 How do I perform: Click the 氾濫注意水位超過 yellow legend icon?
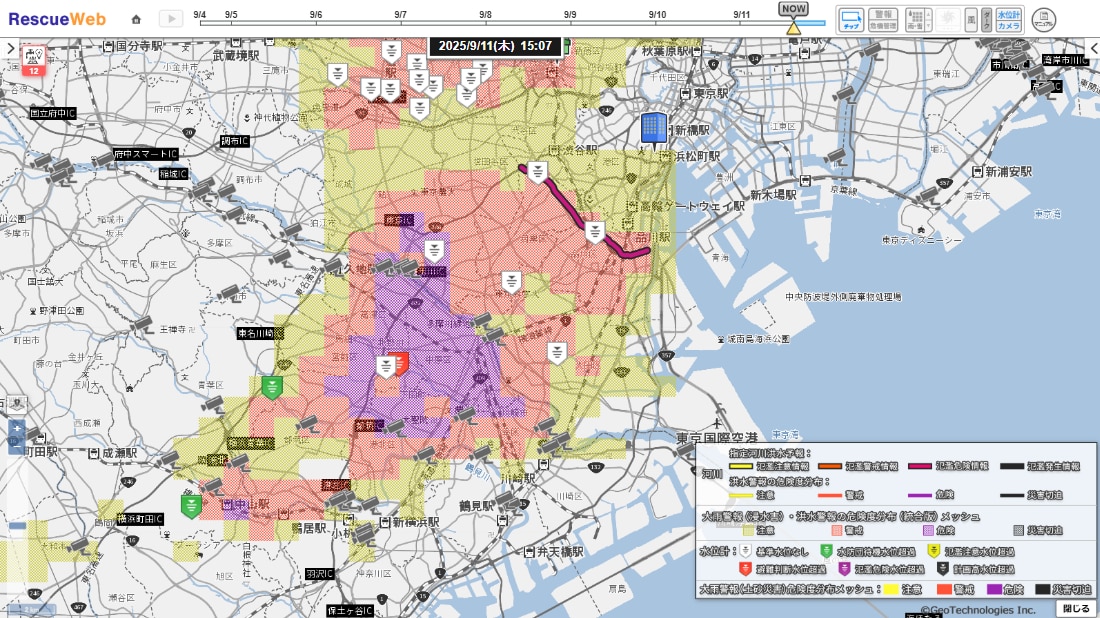pyautogui.click(x=934, y=551)
